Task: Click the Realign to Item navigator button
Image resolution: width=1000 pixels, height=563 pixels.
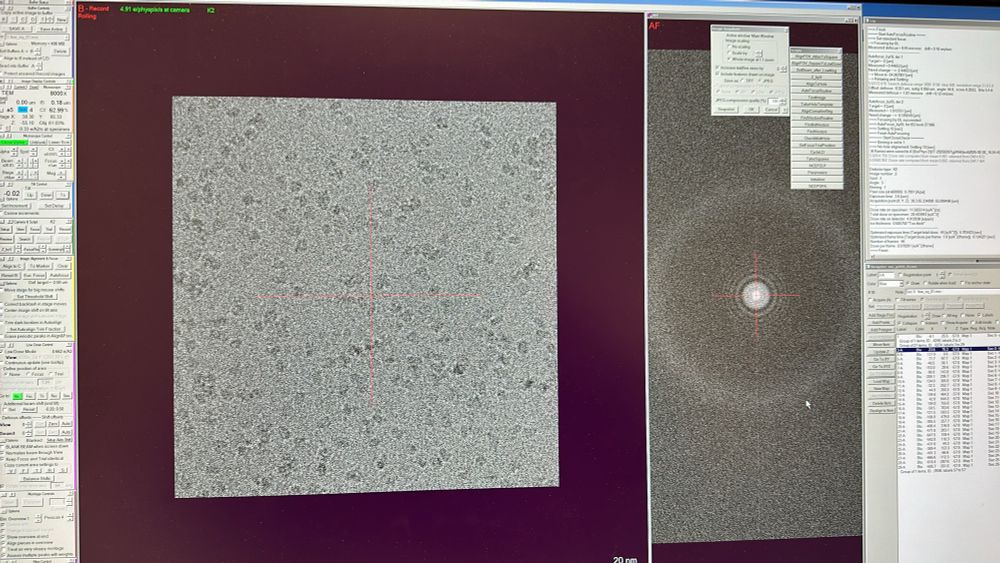Action: [x=881, y=411]
